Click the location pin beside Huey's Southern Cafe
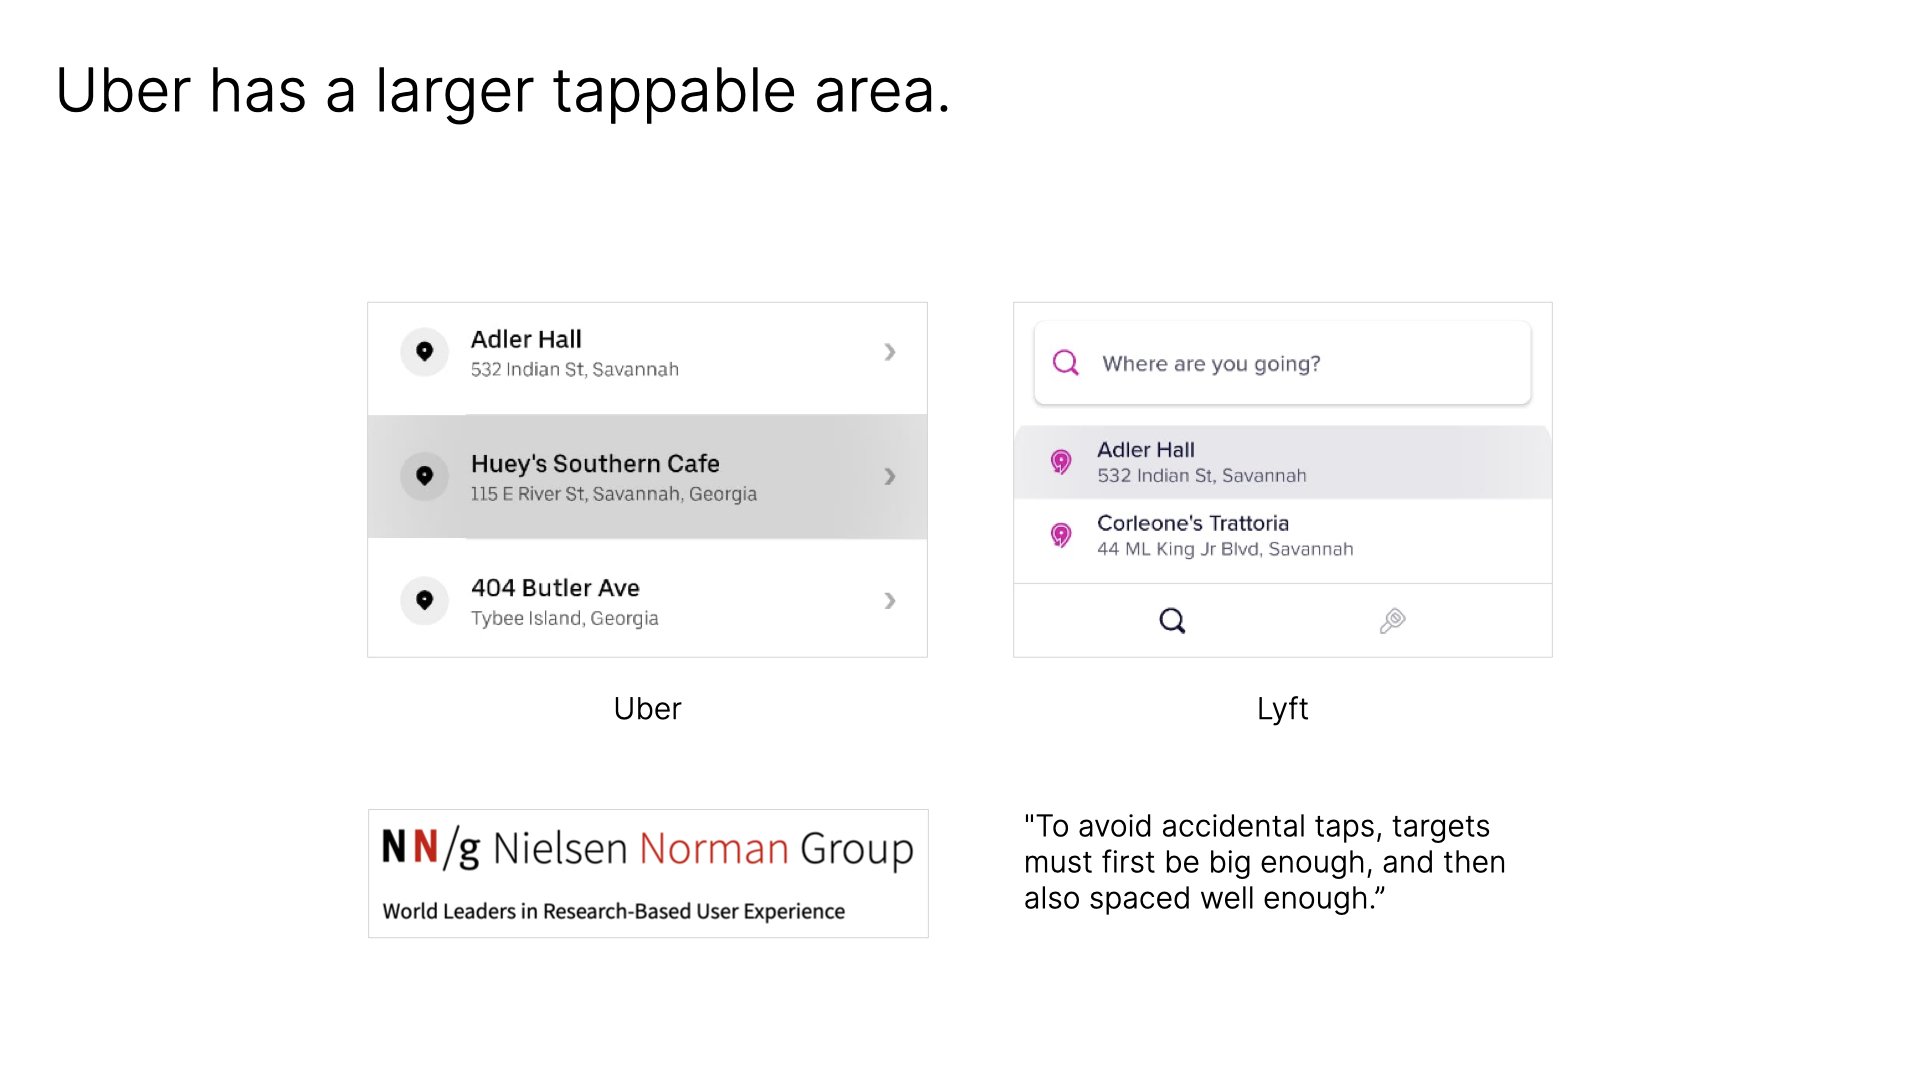This screenshot has width=1920, height=1080. coord(424,476)
